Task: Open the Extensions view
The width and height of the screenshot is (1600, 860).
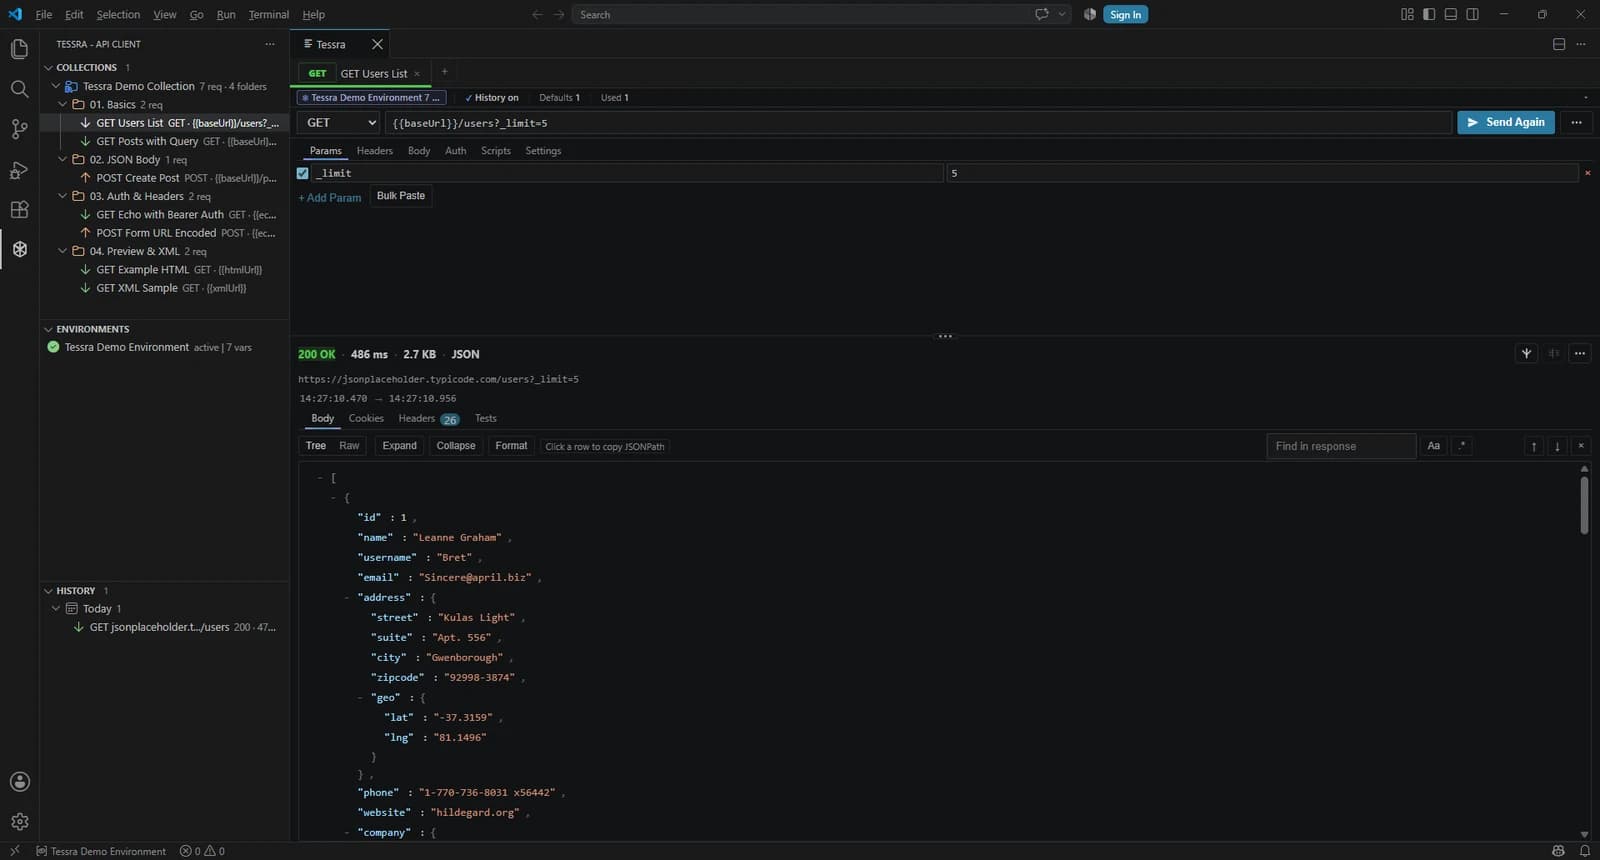Action: click(x=19, y=210)
